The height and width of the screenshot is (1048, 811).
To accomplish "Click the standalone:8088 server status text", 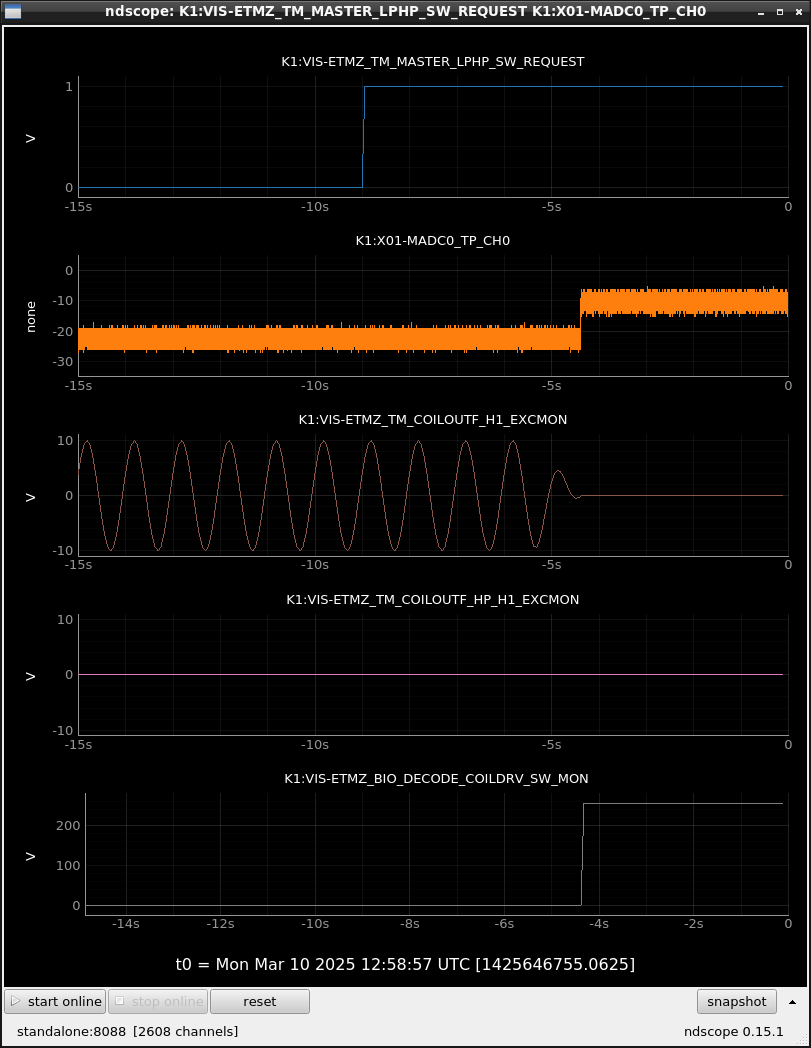I will (x=127, y=1031).
